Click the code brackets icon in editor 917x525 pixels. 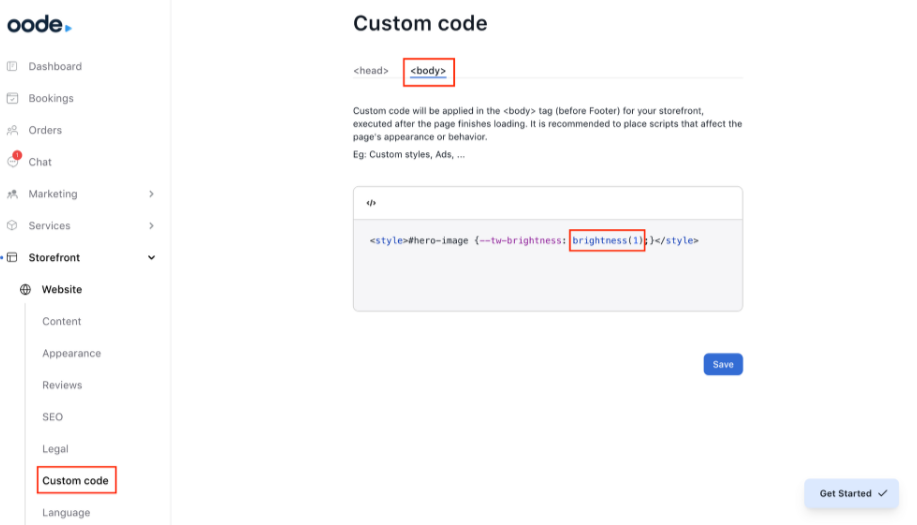coord(371,203)
